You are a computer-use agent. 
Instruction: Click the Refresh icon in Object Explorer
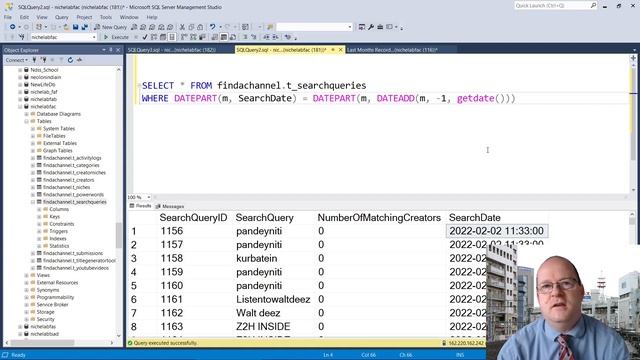coord(70,60)
